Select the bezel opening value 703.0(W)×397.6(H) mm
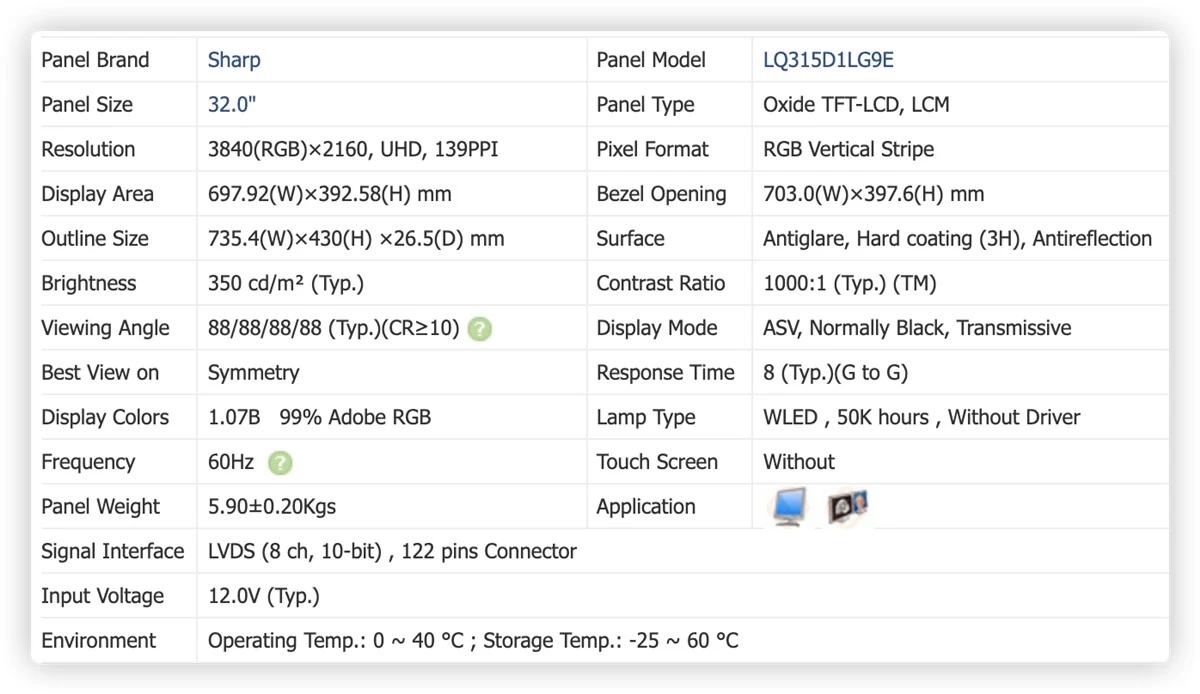Viewport: 1200px width, 694px height. coord(873,194)
